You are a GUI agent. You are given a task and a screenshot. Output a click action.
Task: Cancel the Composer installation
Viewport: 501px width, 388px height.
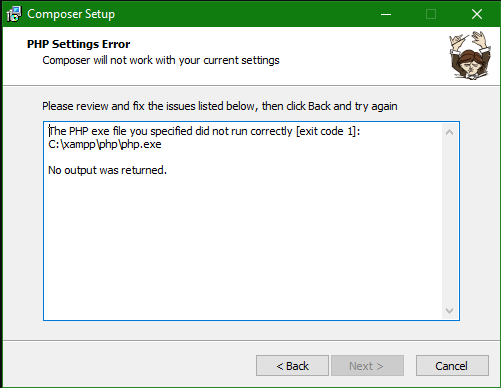[452, 366]
